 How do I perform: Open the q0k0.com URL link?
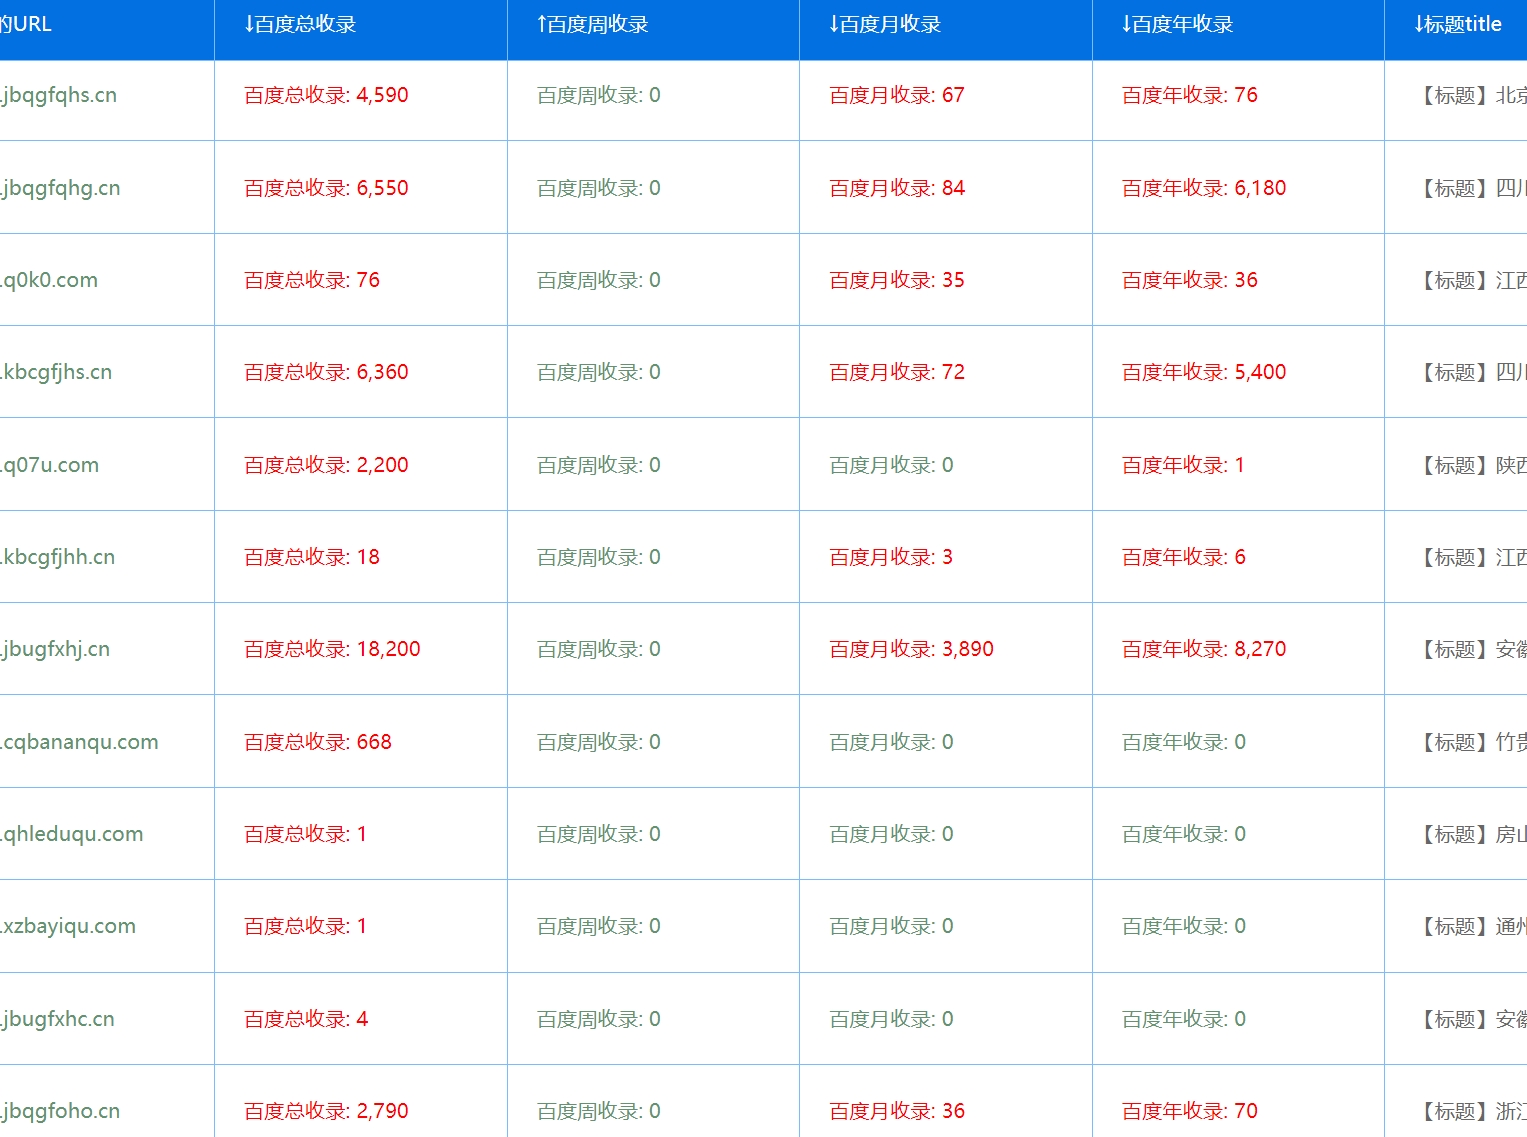[49, 280]
